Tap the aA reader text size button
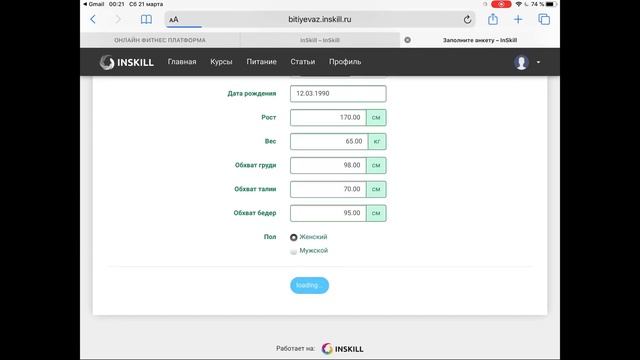The height and width of the screenshot is (360, 640). (173, 20)
